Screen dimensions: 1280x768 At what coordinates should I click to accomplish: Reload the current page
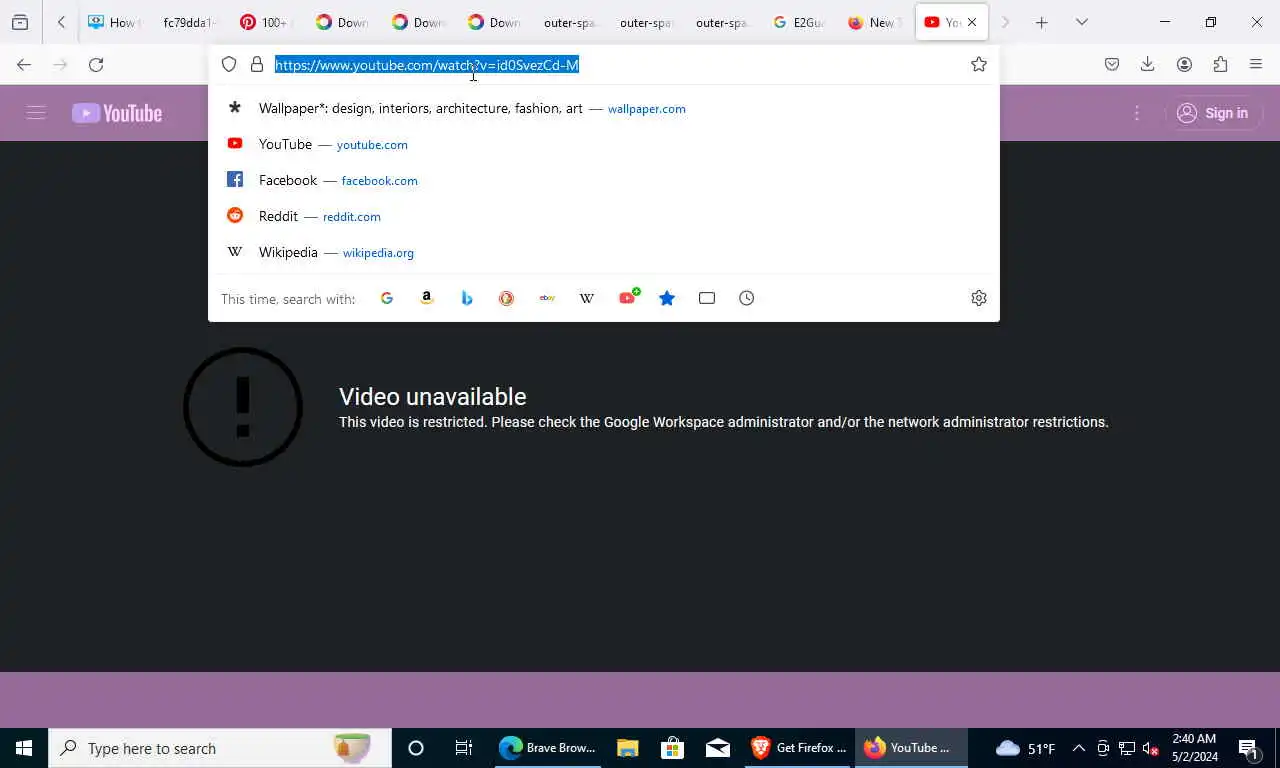coord(96,65)
